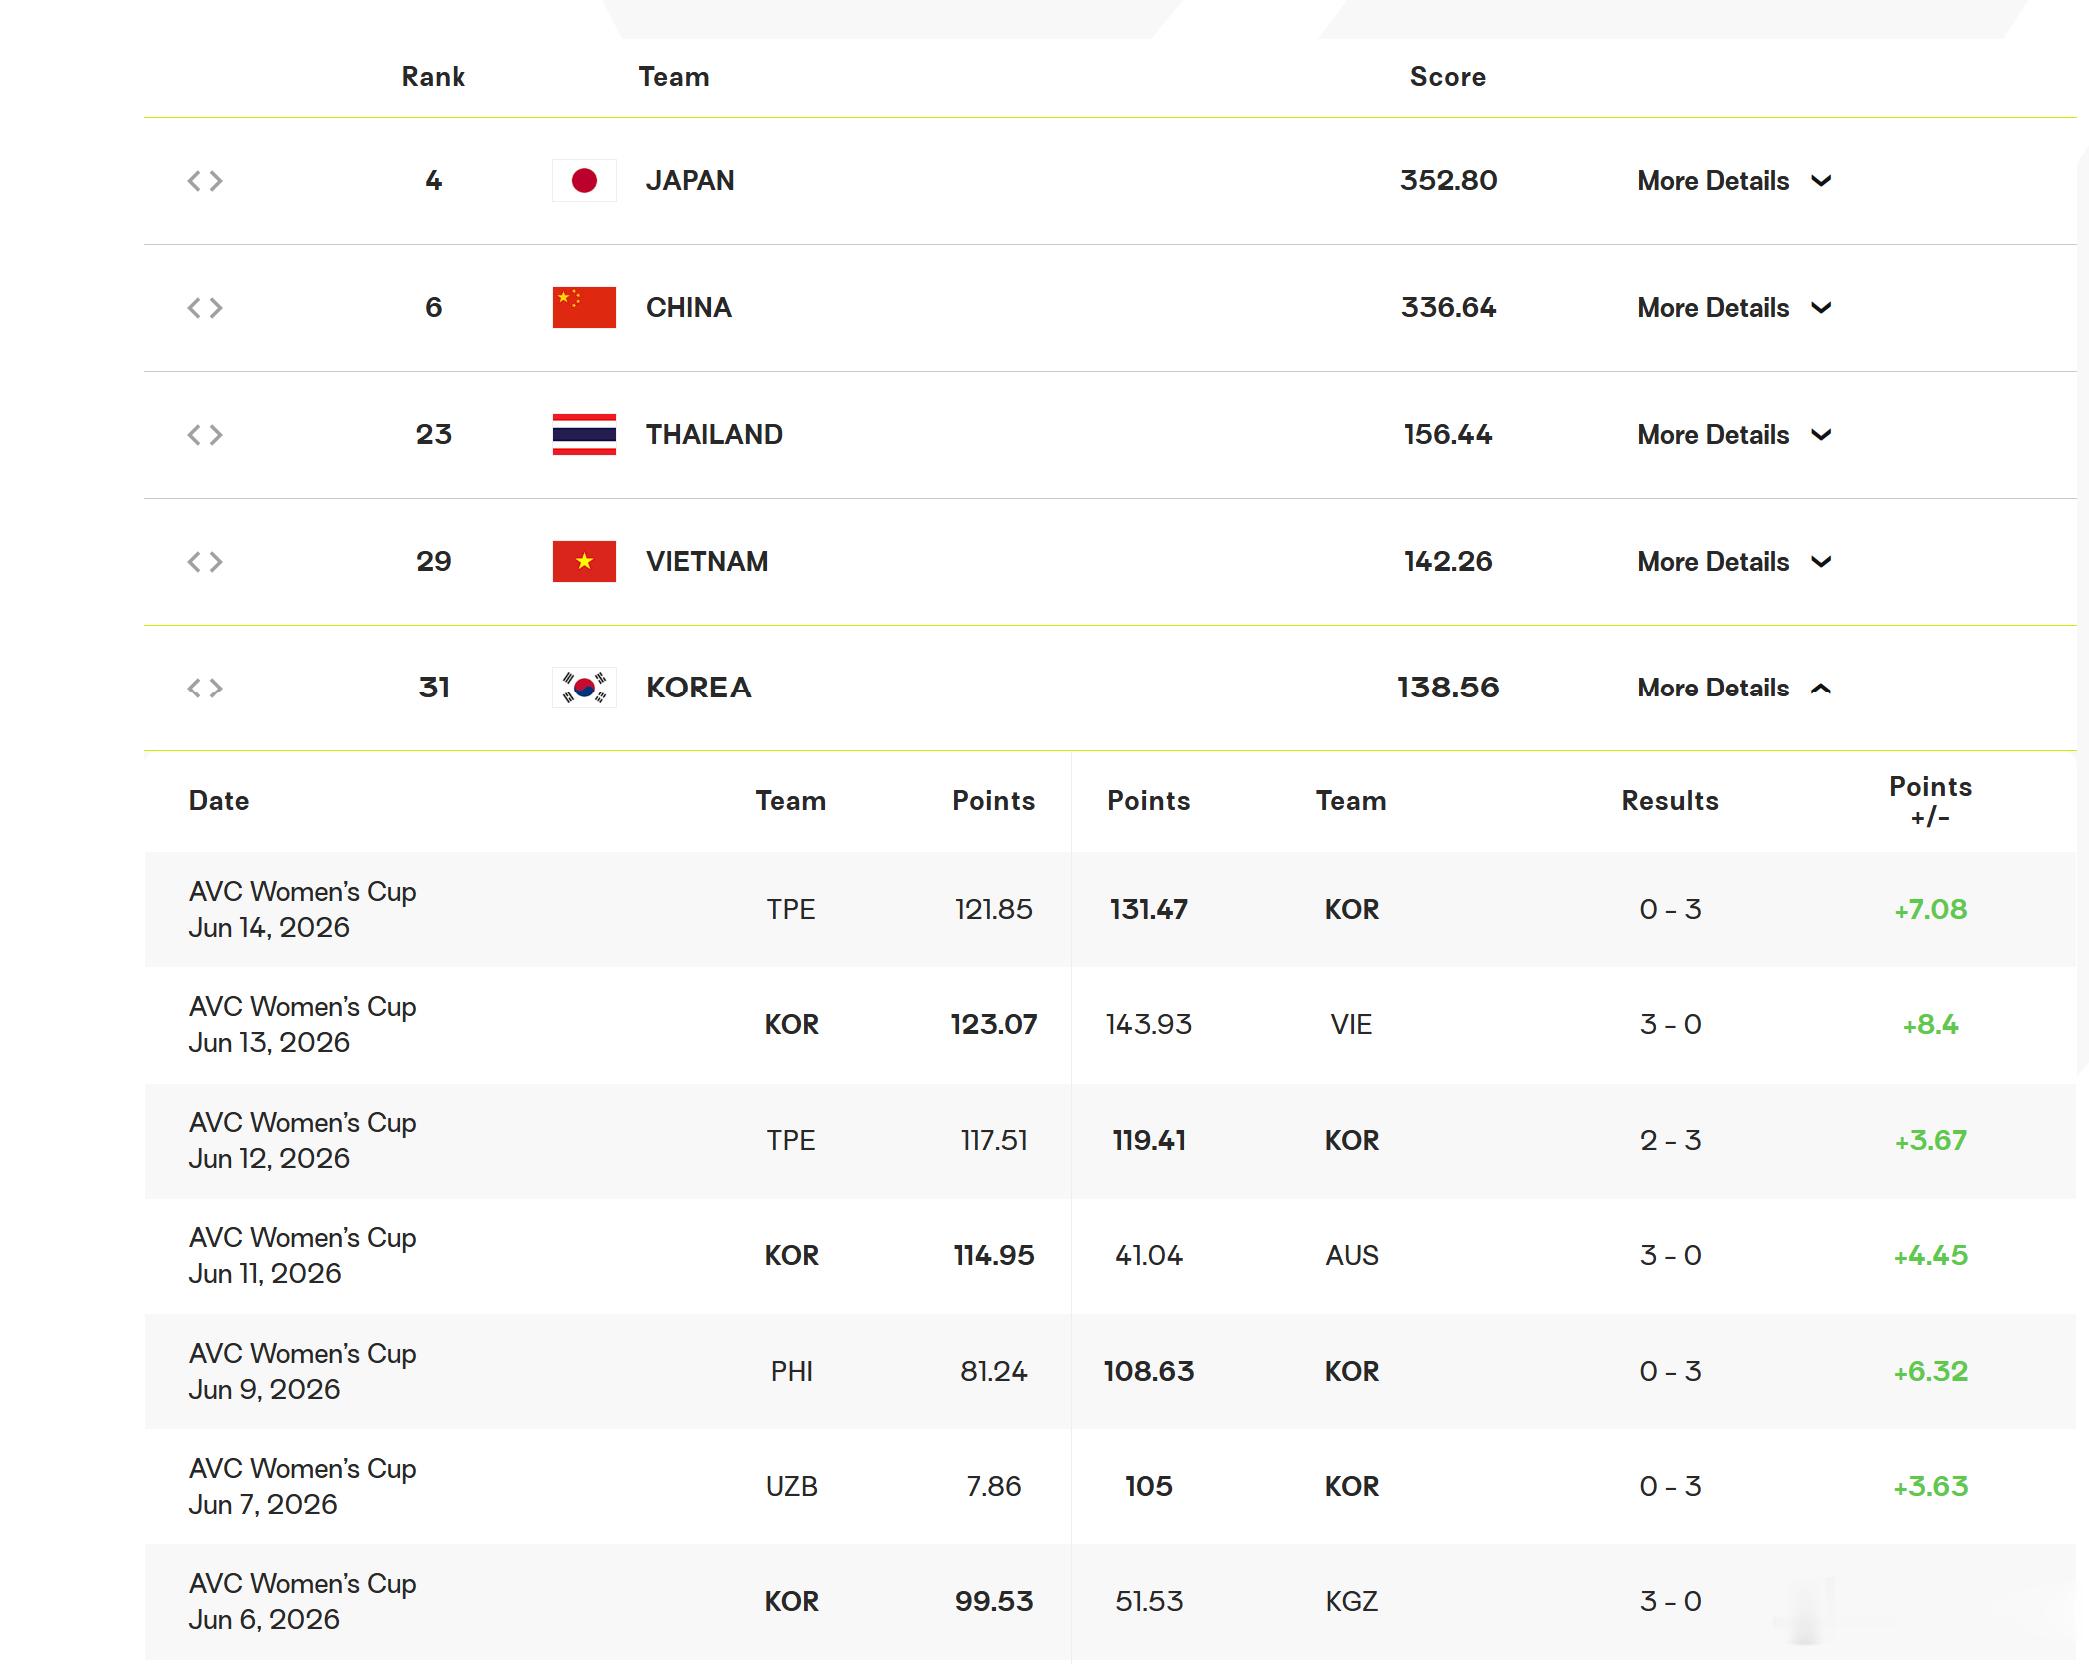This screenshot has height=1664, width=2089.
Task: Click China's score 336.64
Action: coord(1448,307)
